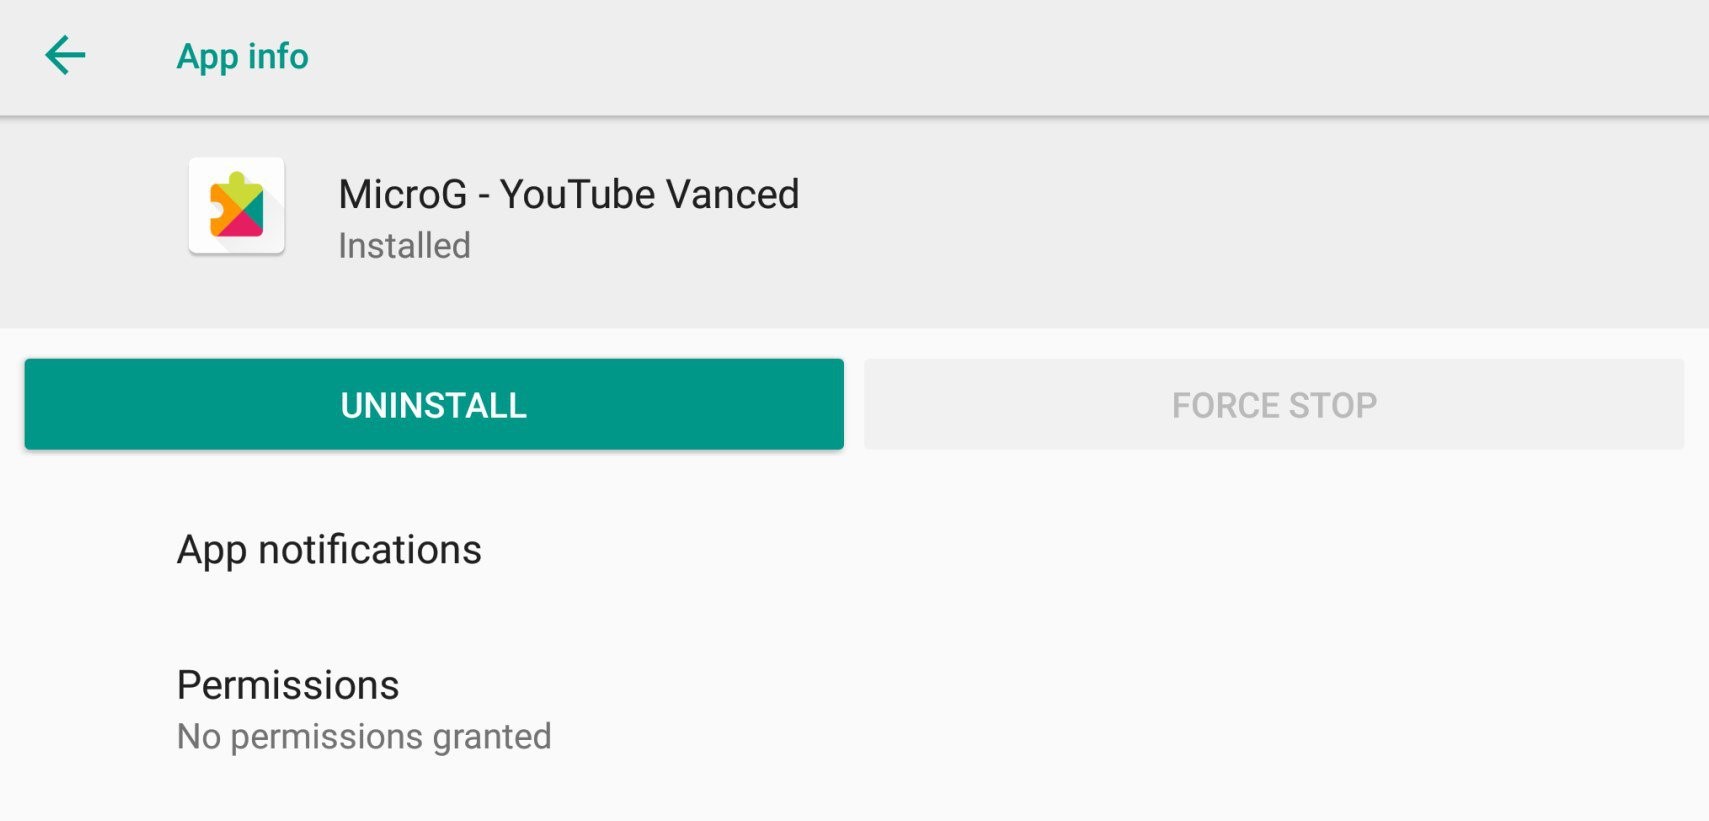This screenshot has width=1709, height=821.
Task: Tap the colorful MicroG logo thumbnail
Action: (237, 206)
